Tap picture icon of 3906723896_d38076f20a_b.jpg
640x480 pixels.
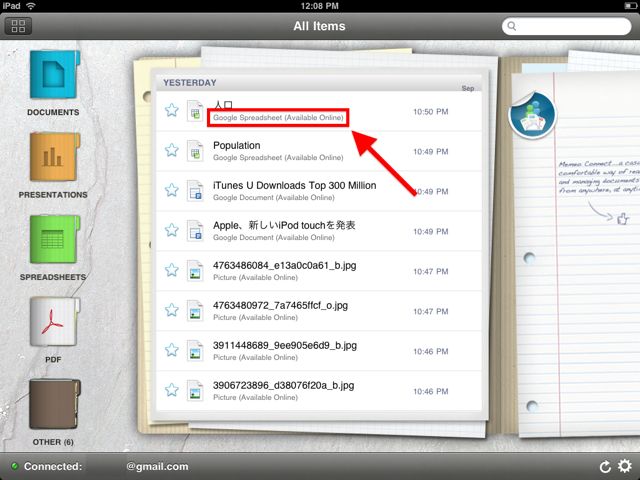point(195,391)
